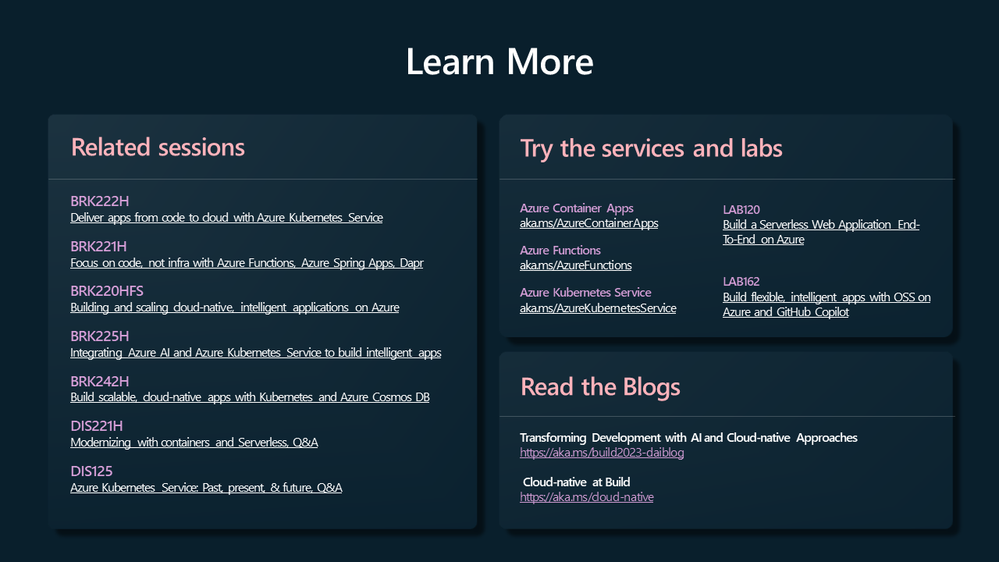Viewport: 999px width, 562px height.
Task: Select the BRK222H session code
Action: [x=99, y=201]
